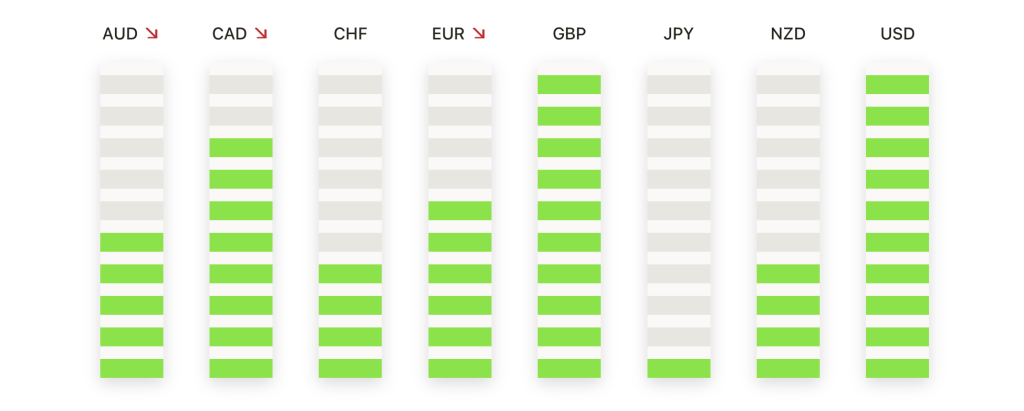This screenshot has height=411, width=1024.
Task: Click the red down arrow beside AUD
Action: click(x=152, y=33)
